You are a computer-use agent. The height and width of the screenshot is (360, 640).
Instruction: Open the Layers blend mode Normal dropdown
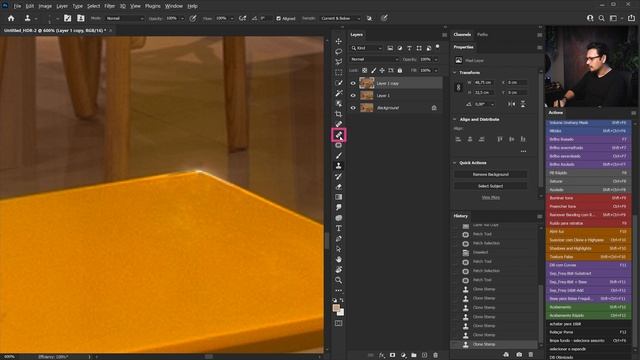(373, 59)
